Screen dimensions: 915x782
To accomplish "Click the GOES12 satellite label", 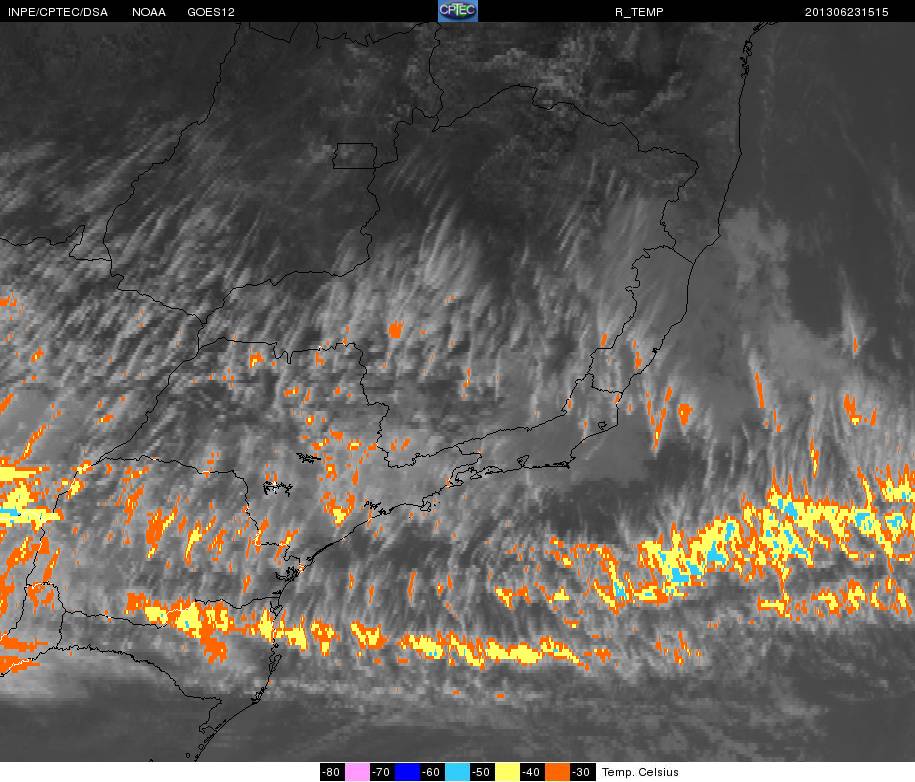I will pyautogui.click(x=211, y=12).
